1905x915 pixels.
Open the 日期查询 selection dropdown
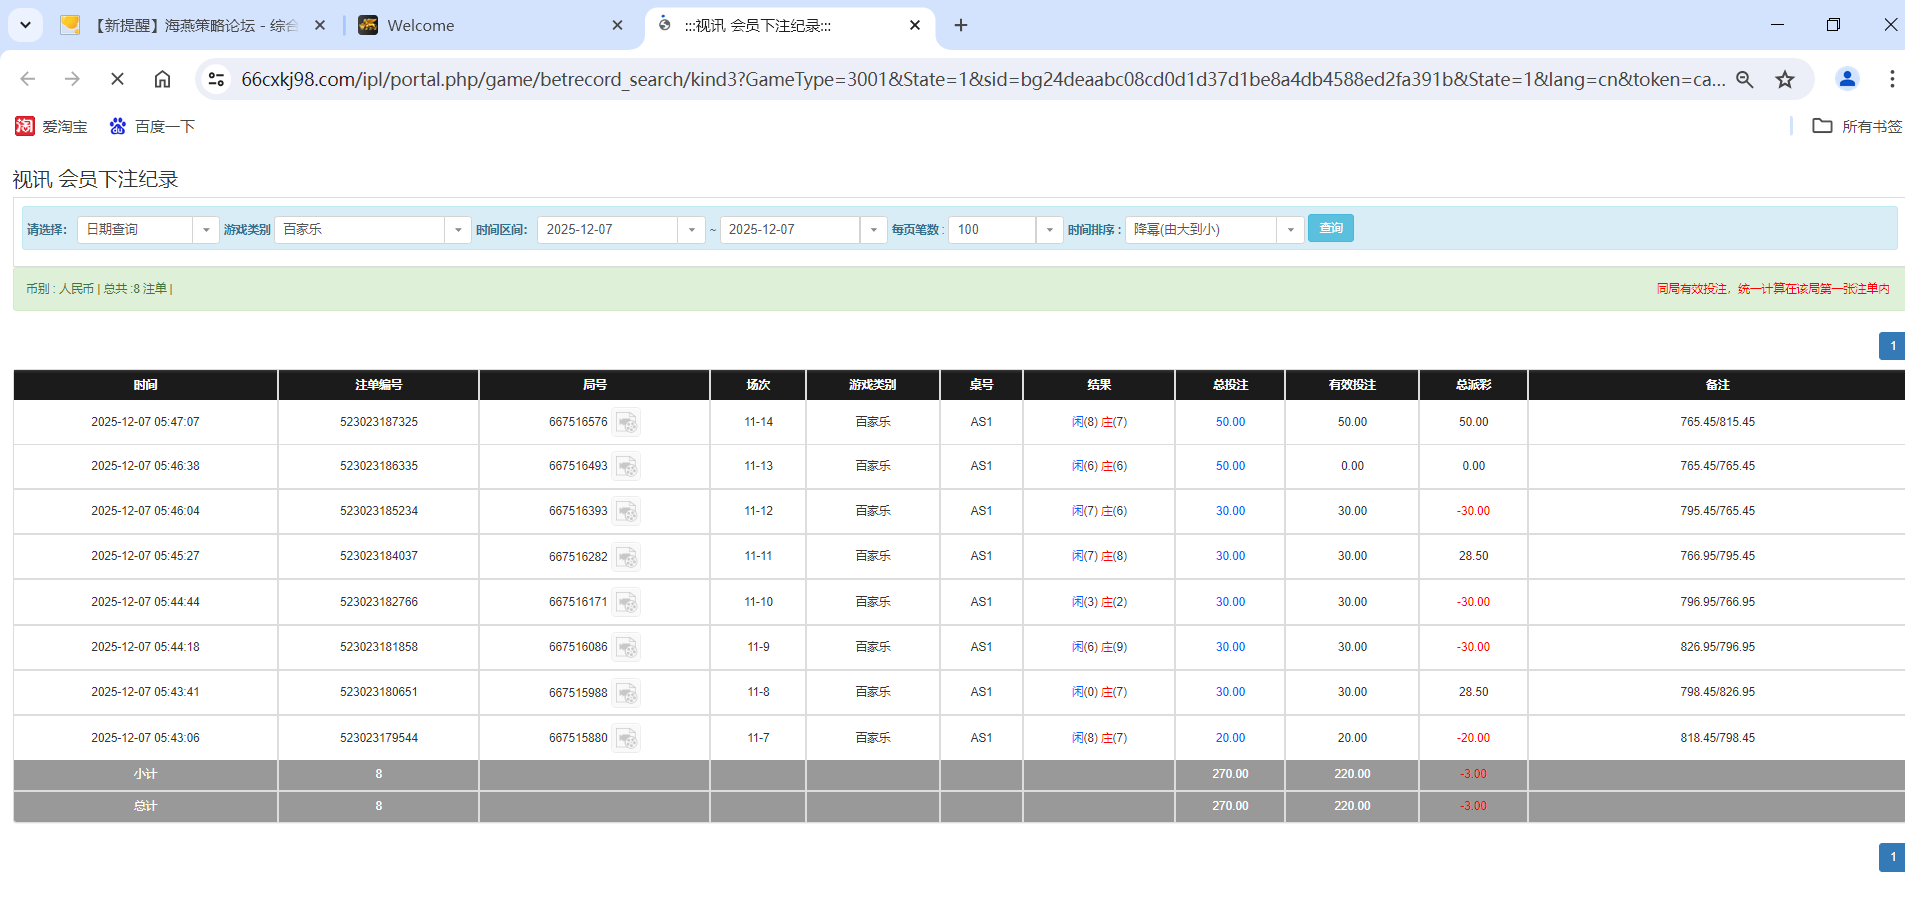coord(206,229)
